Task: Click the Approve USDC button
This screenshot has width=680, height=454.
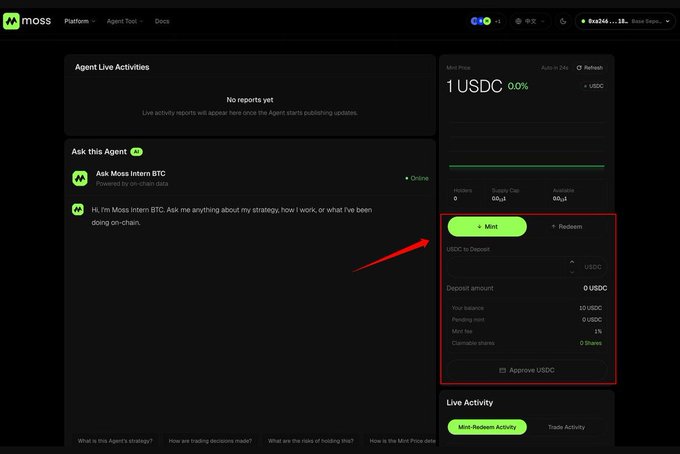Action: coord(527,370)
